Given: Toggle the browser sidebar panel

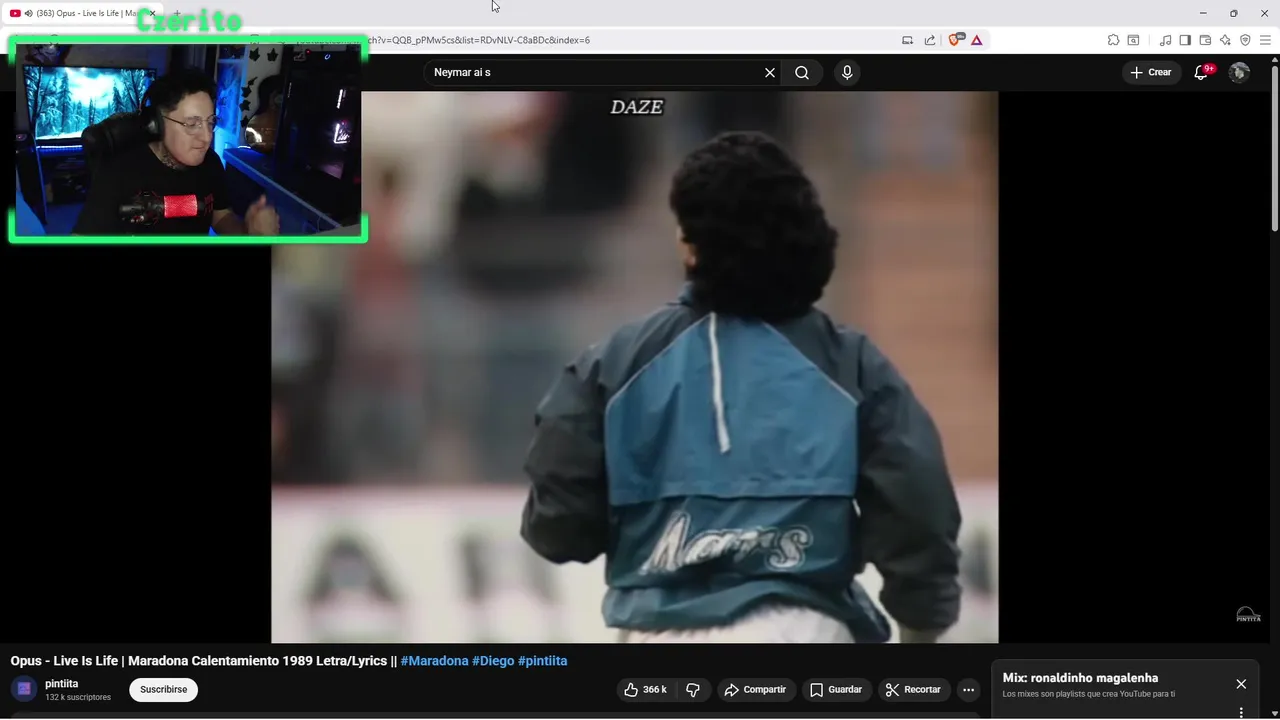Looking at the screenshot, I should point(1185,40).
